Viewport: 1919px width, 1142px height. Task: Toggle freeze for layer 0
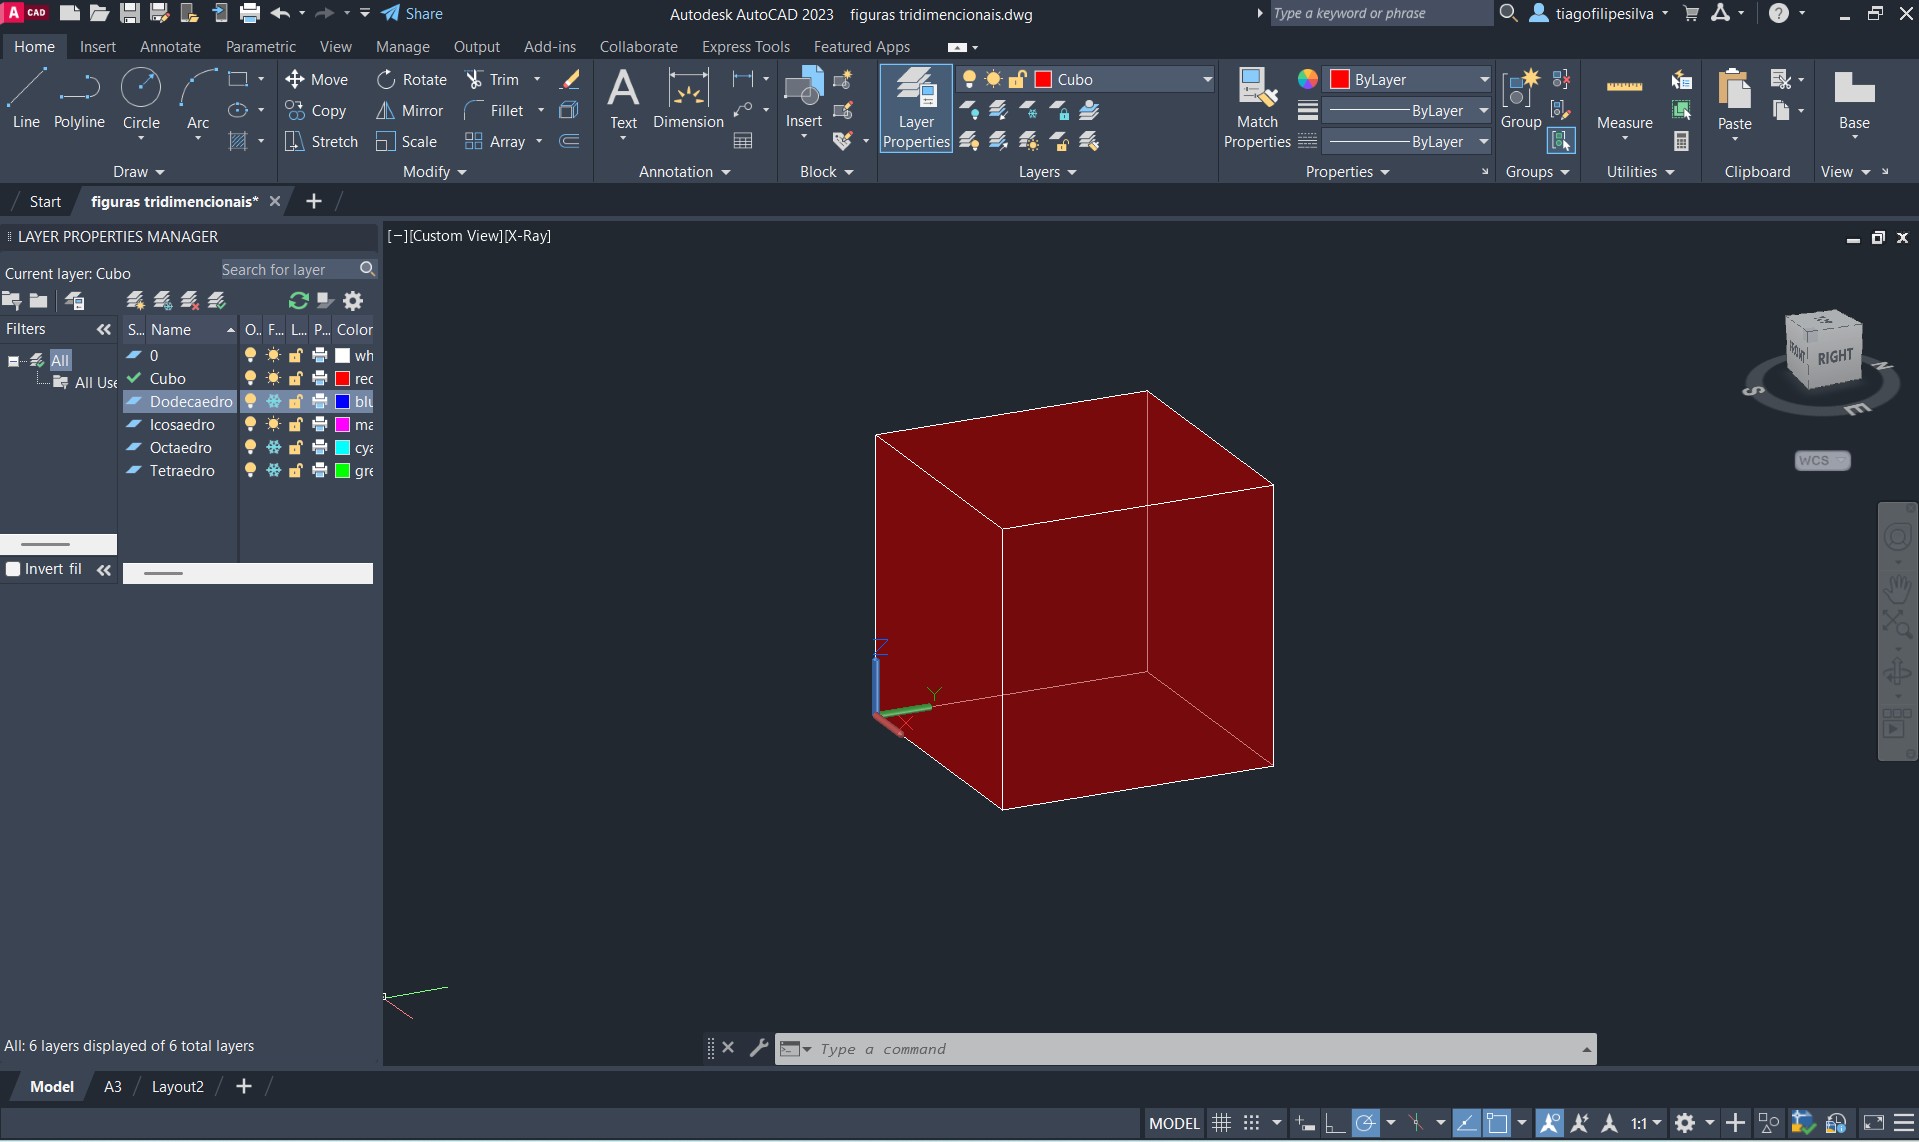273,355
